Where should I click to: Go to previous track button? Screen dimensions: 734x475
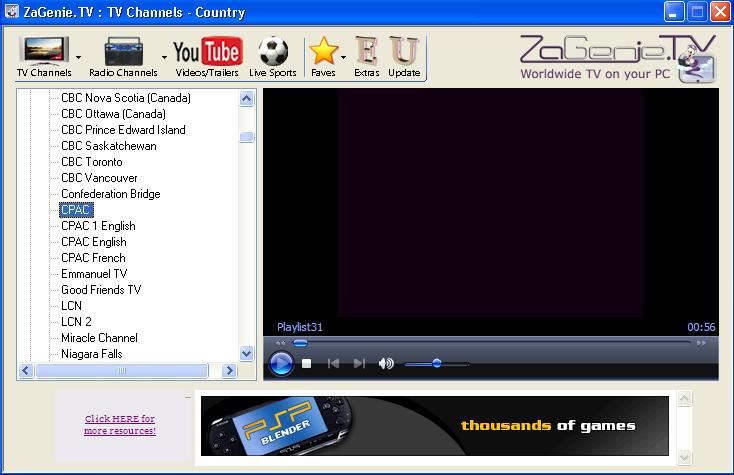point(333,363)
